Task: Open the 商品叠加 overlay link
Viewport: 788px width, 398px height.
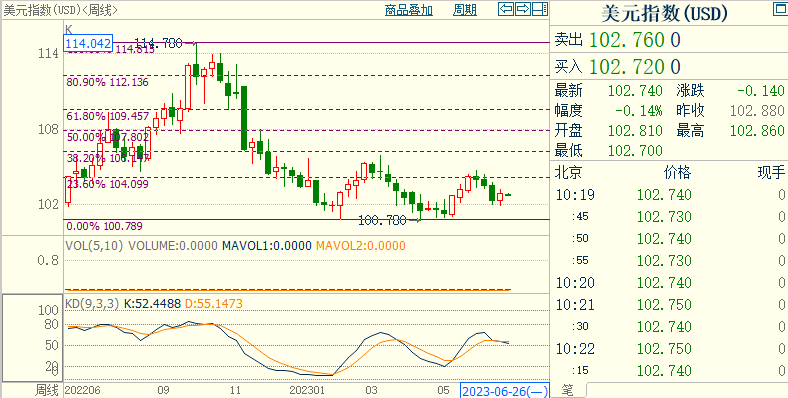Action: coord(408,10)
